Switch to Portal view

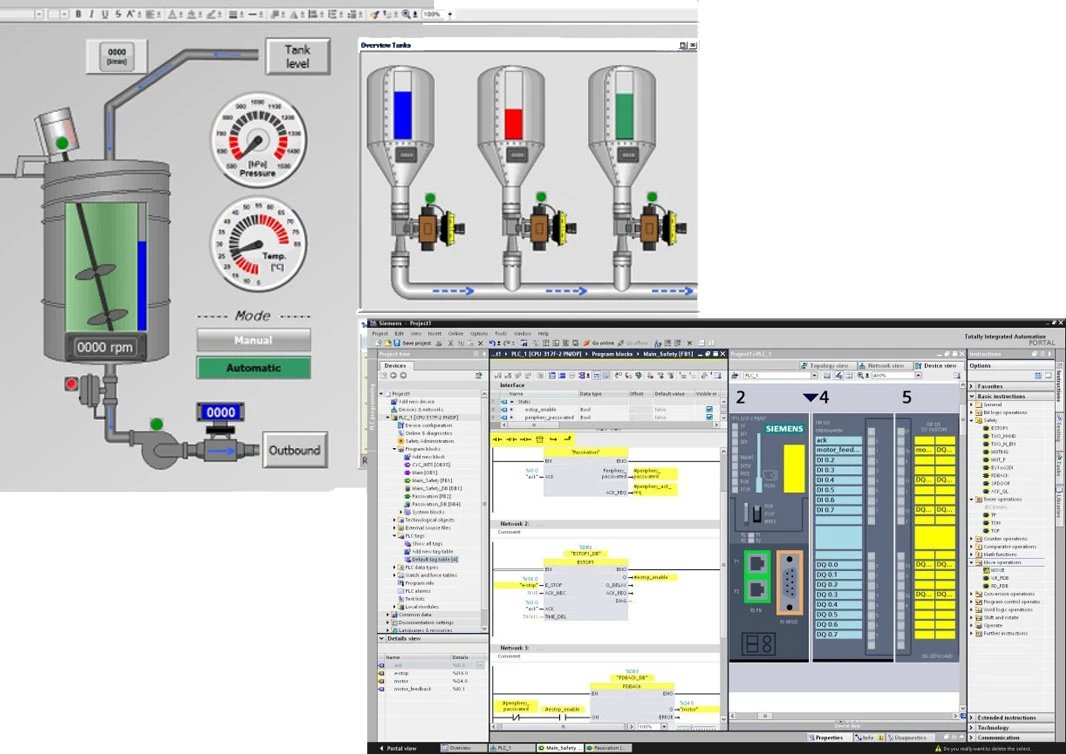coord(398,748)
